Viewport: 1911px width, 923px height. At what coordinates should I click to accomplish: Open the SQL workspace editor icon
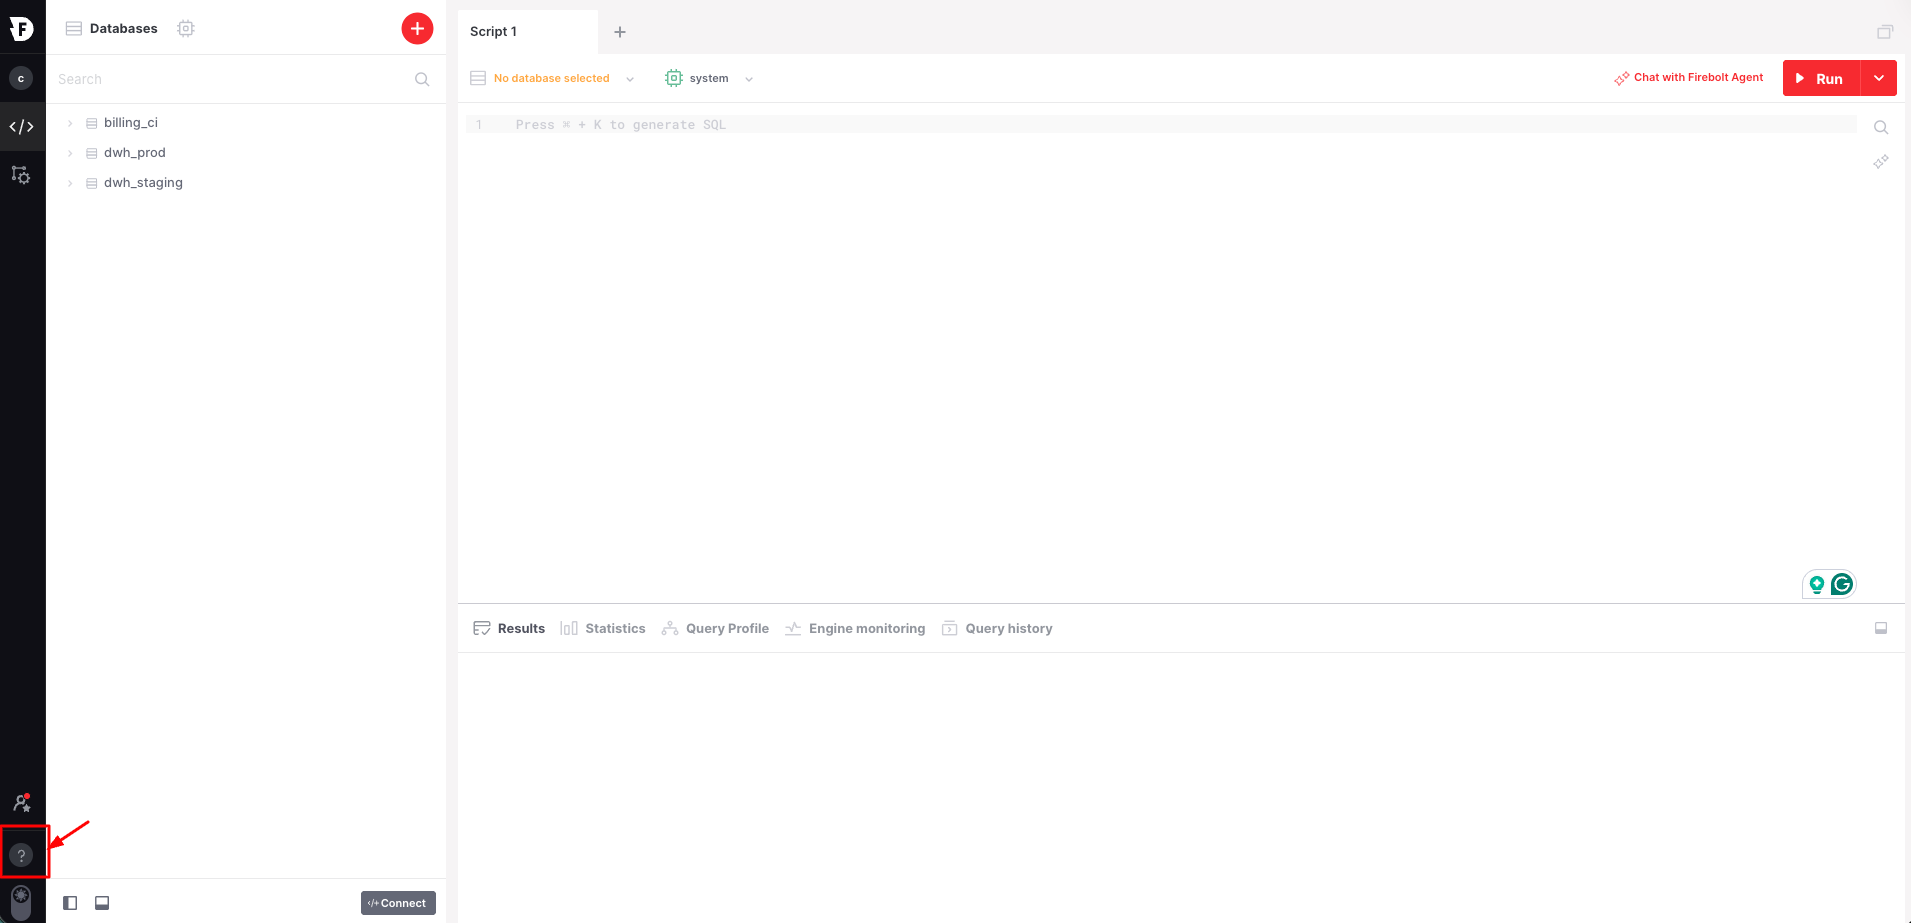click(21, 126)
